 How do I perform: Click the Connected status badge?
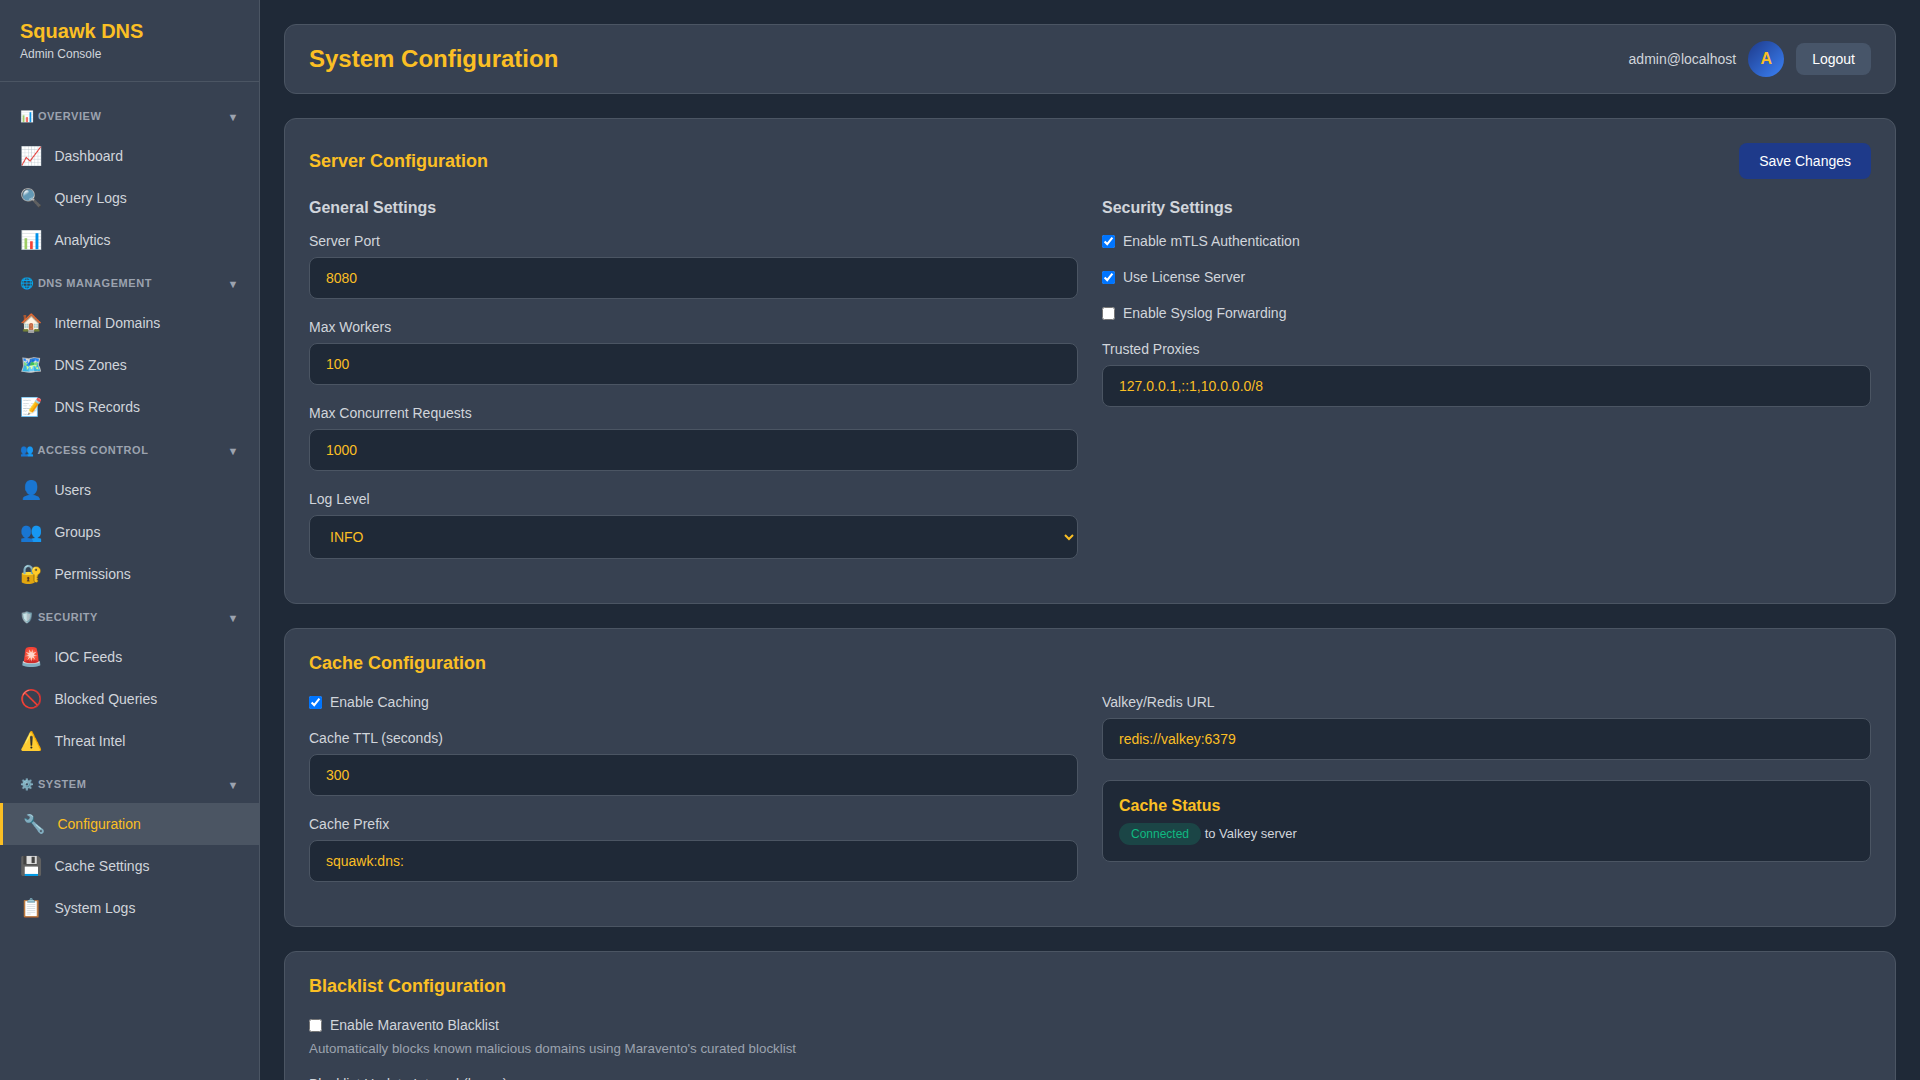coord(1159,834)
